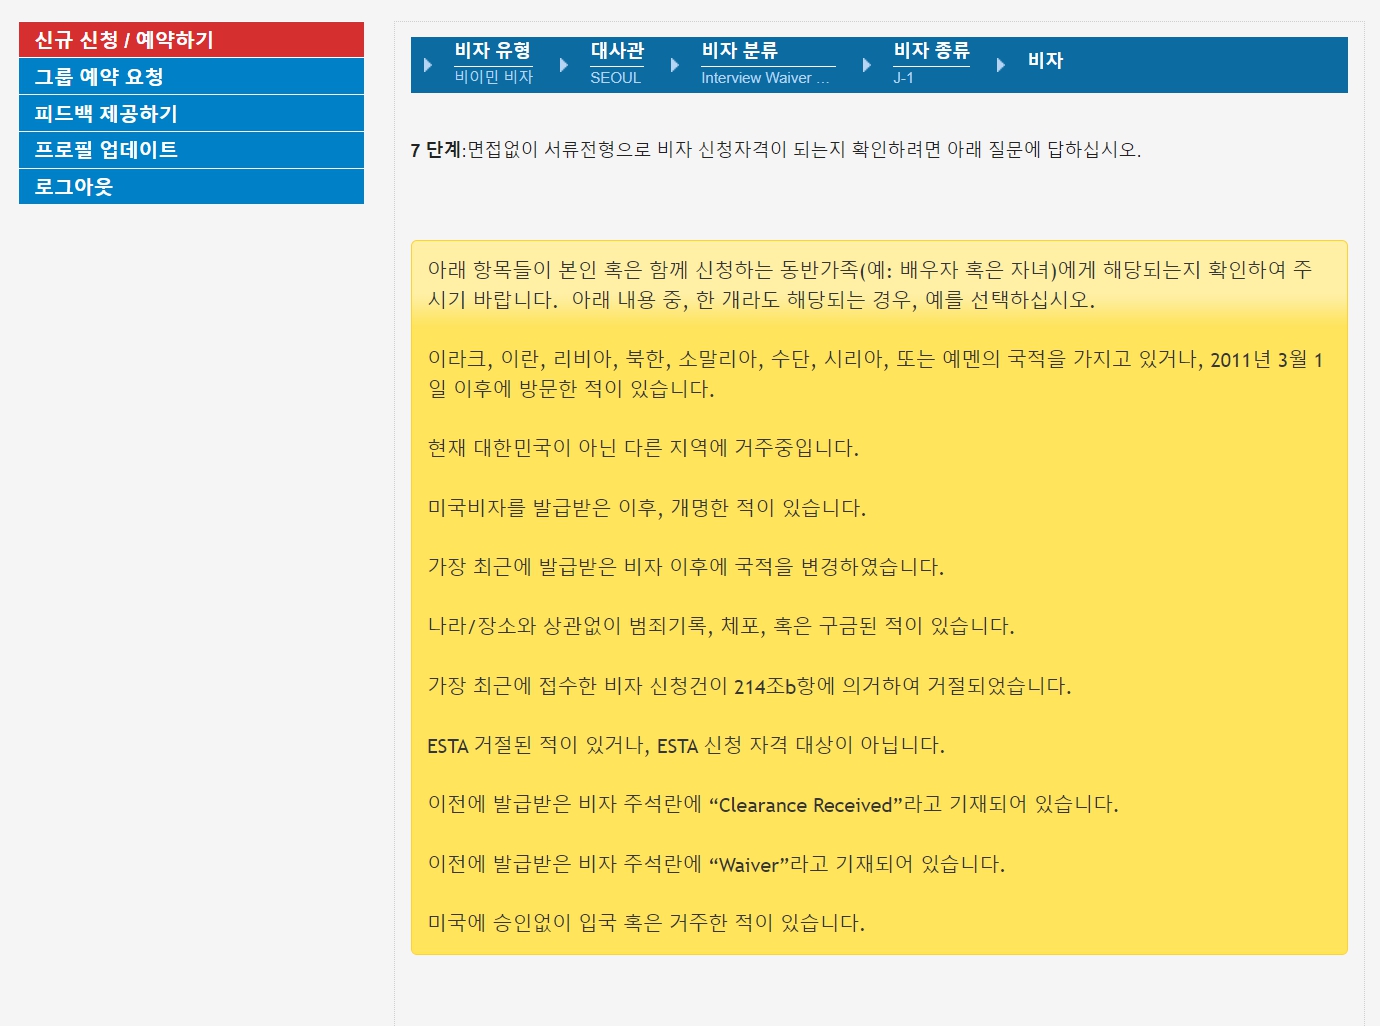1380x1026 pixels.
Task: Click intro paragraph starting 아래 항목들이 본인
Action: coord(870,285)
